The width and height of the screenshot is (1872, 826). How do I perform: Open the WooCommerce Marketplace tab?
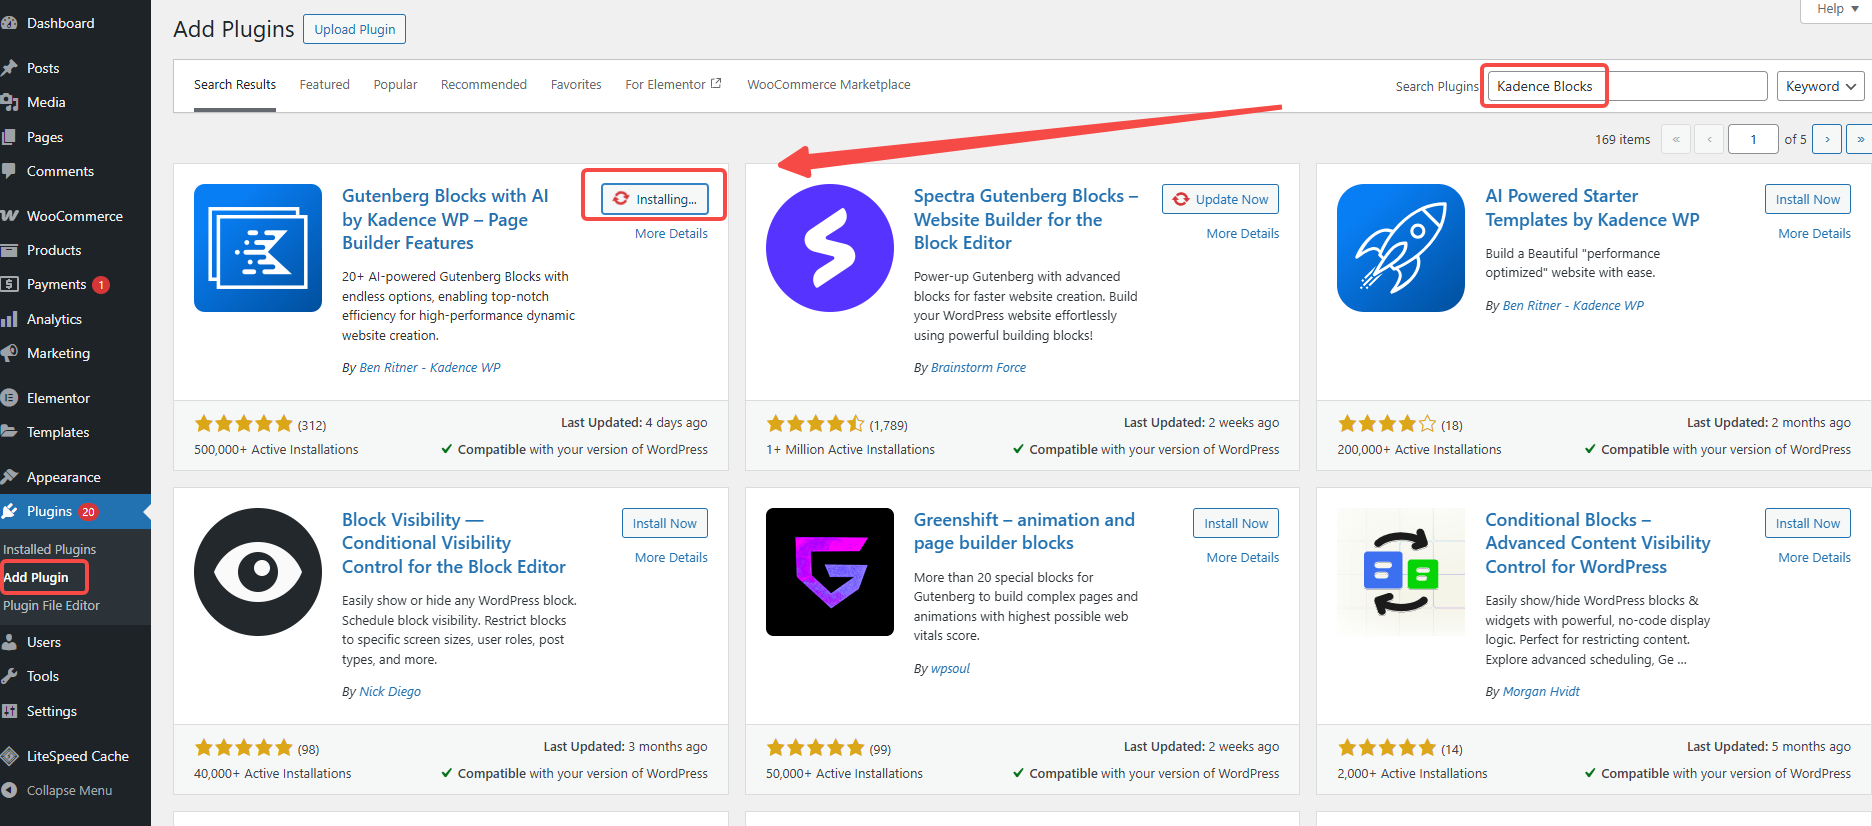pos(828,85)
